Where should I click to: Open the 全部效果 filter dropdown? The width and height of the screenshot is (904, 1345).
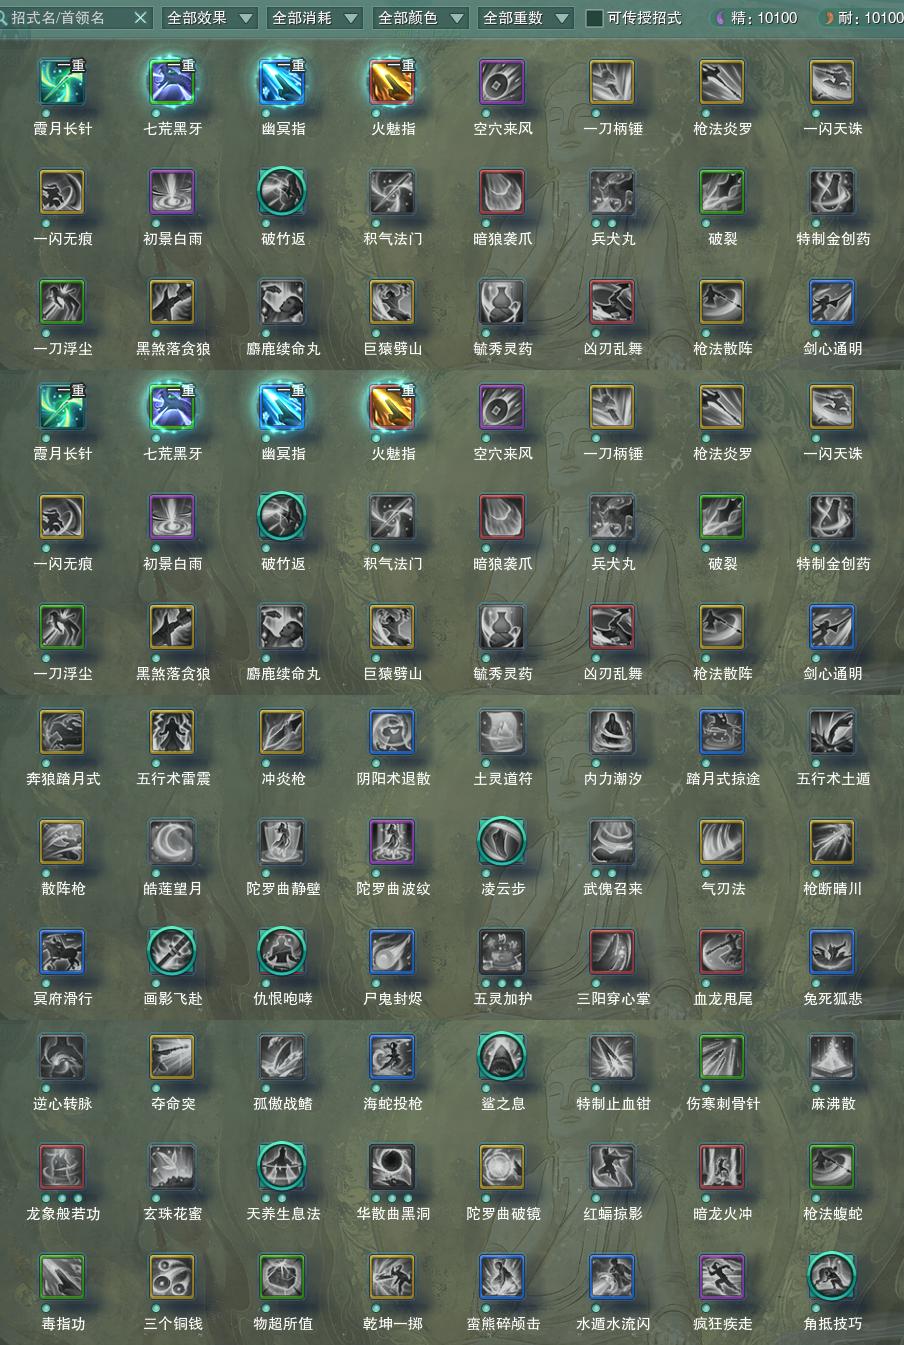(209, 18)
